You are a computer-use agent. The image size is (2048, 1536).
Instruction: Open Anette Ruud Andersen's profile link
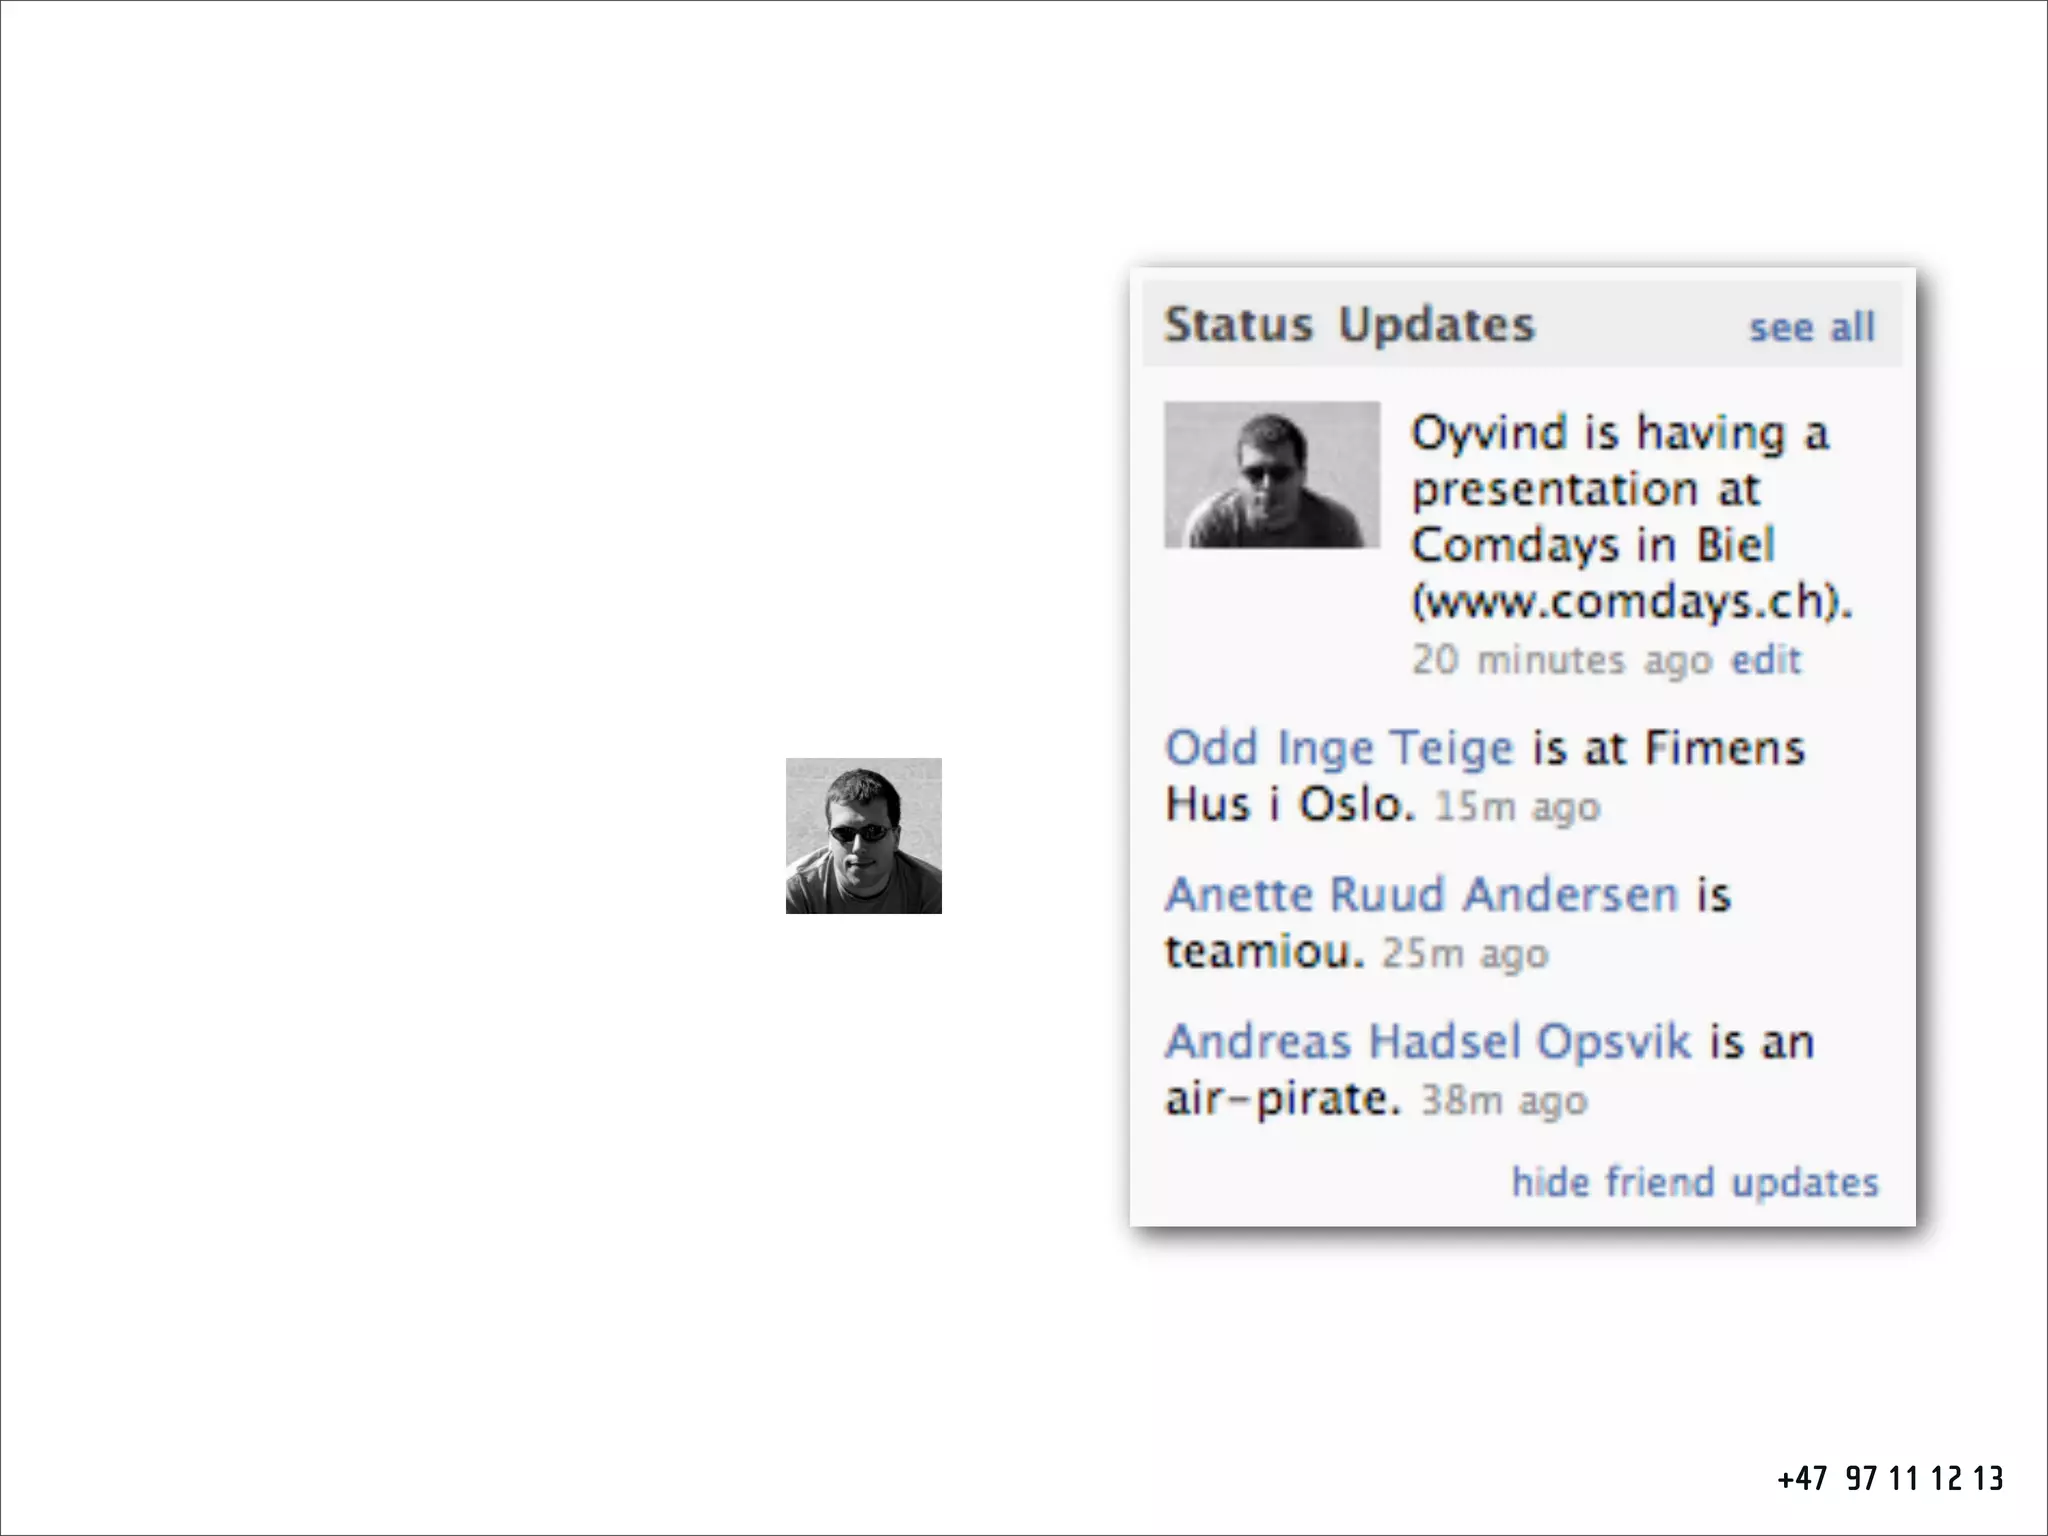1421,895
